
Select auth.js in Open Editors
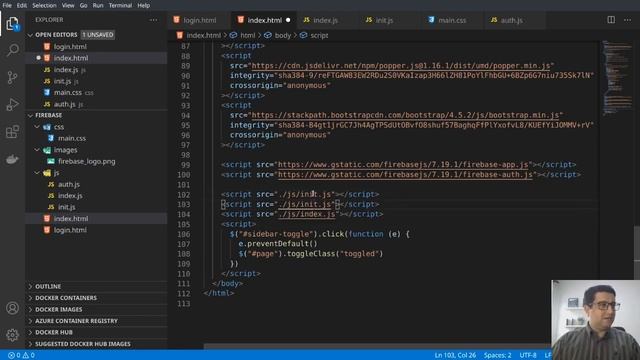point(96,104)
